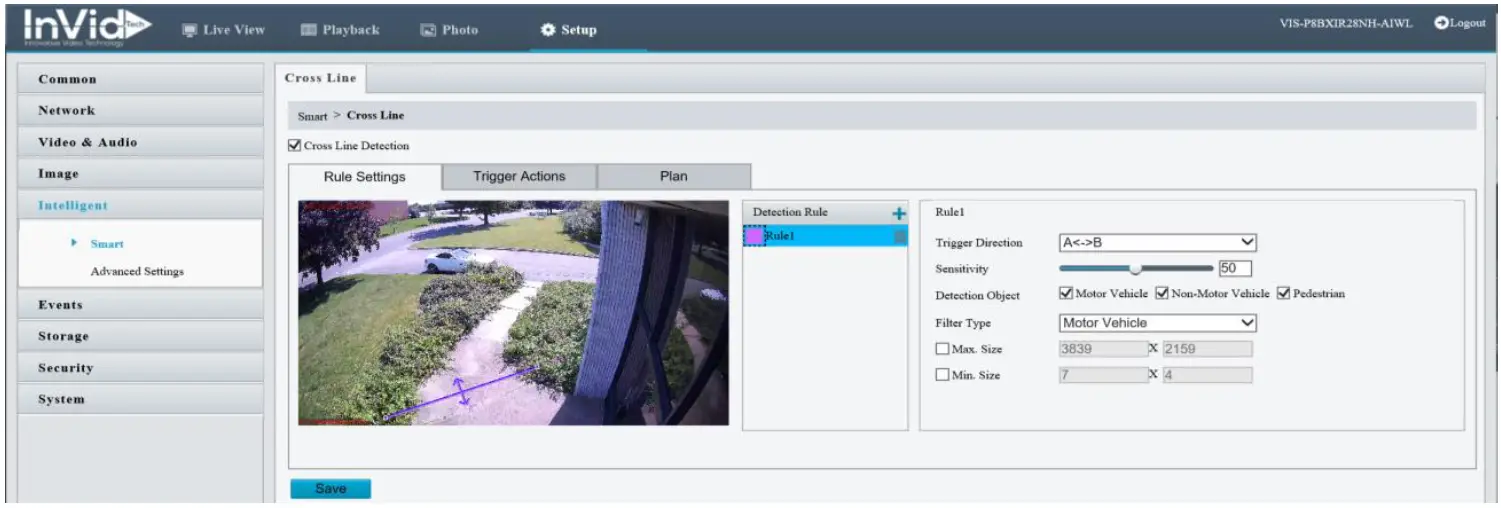This screenshot has height=508, width=1501.
Task: Click the device name VIS-P8BXIR28NH-AIWL
Action: click(x=1346, y=24)
